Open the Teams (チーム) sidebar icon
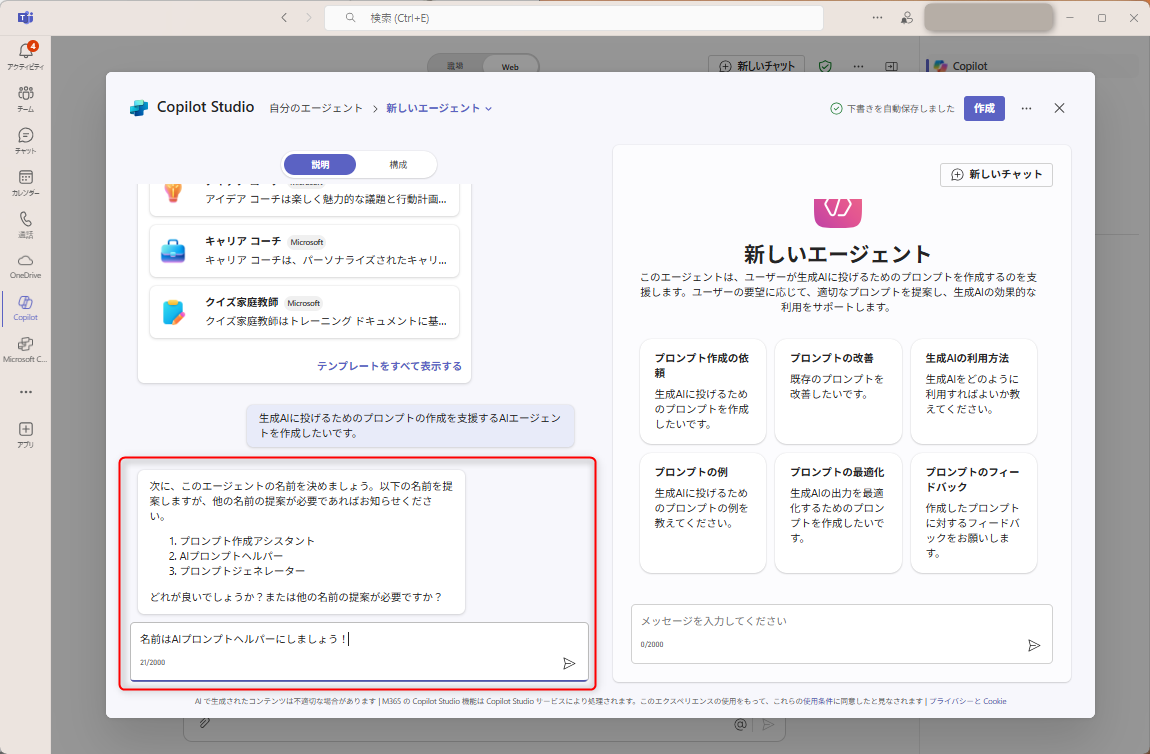Viewport: 1150px width, 754px height. pos(26,98)
